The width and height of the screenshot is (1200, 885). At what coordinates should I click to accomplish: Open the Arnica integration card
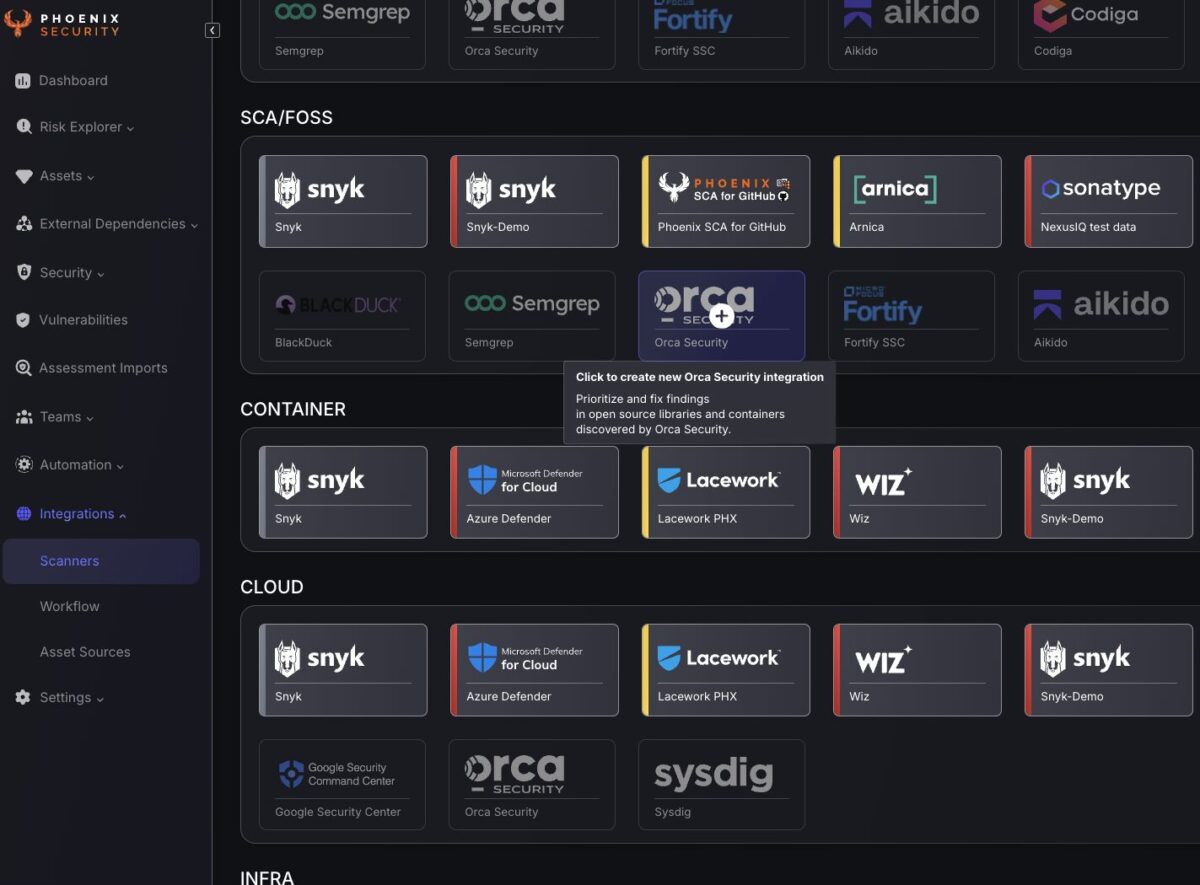pos(917,201)
